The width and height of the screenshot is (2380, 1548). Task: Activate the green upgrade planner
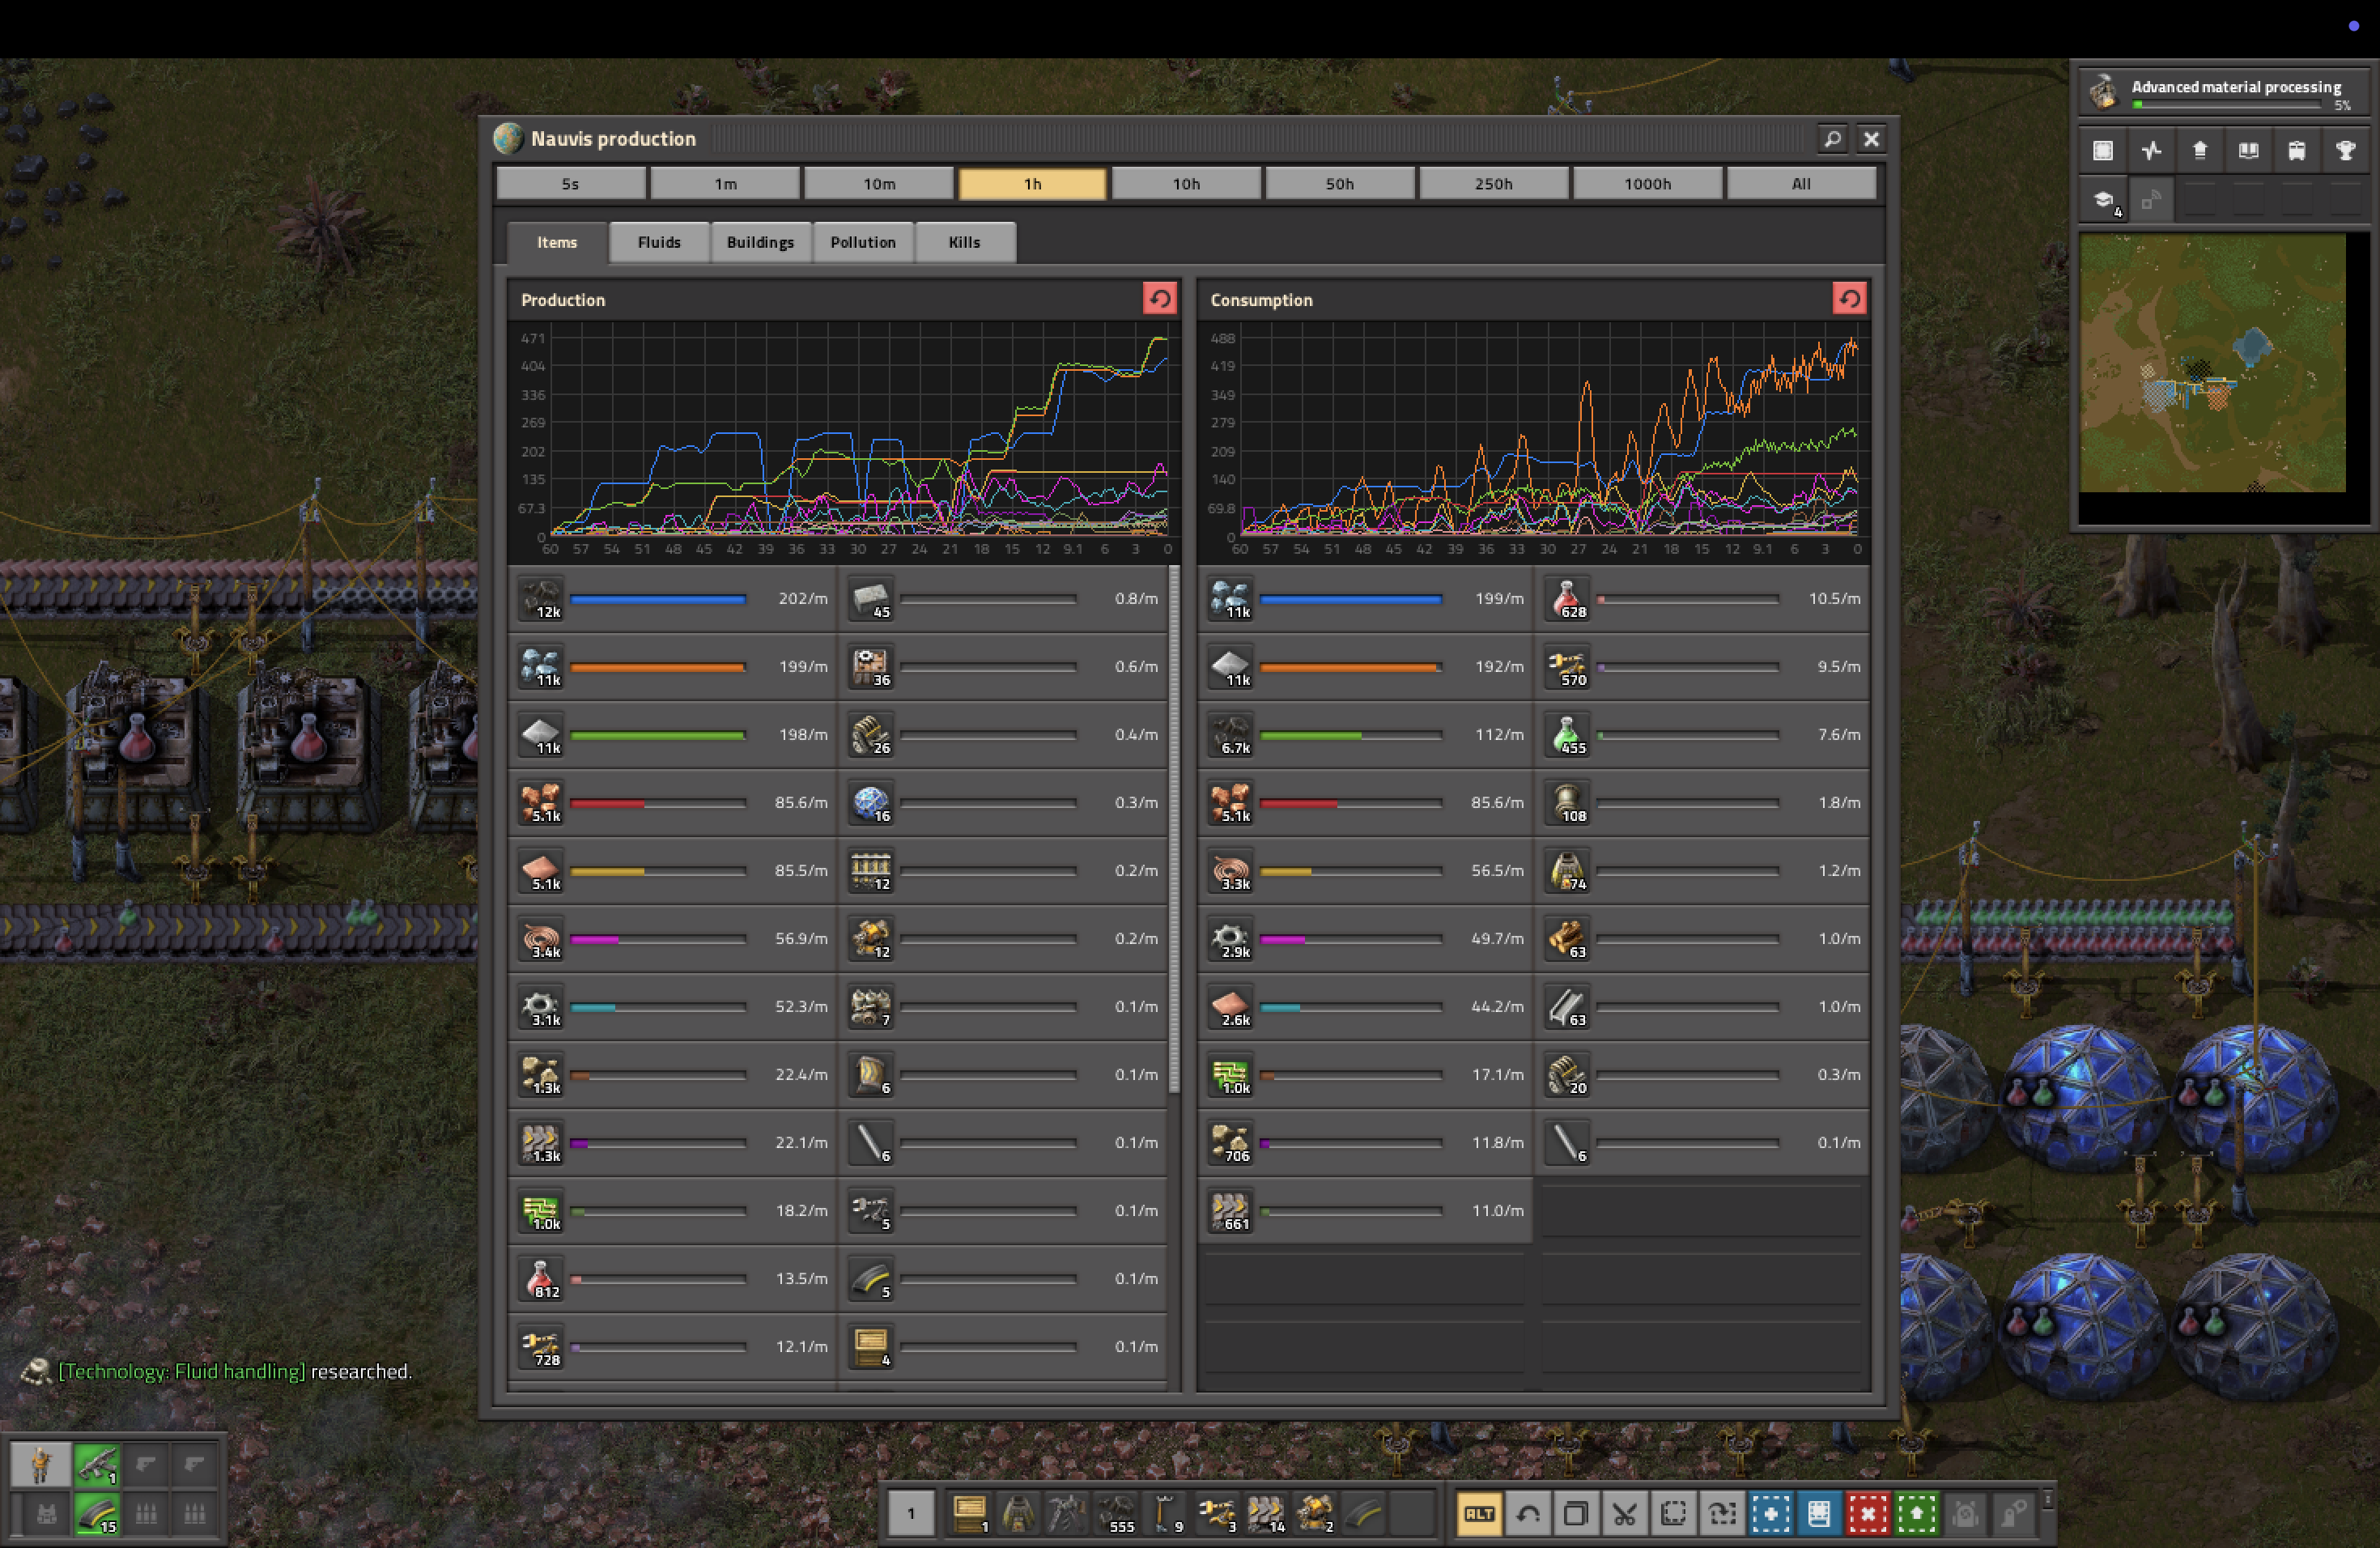[x=1916, y=1513]
